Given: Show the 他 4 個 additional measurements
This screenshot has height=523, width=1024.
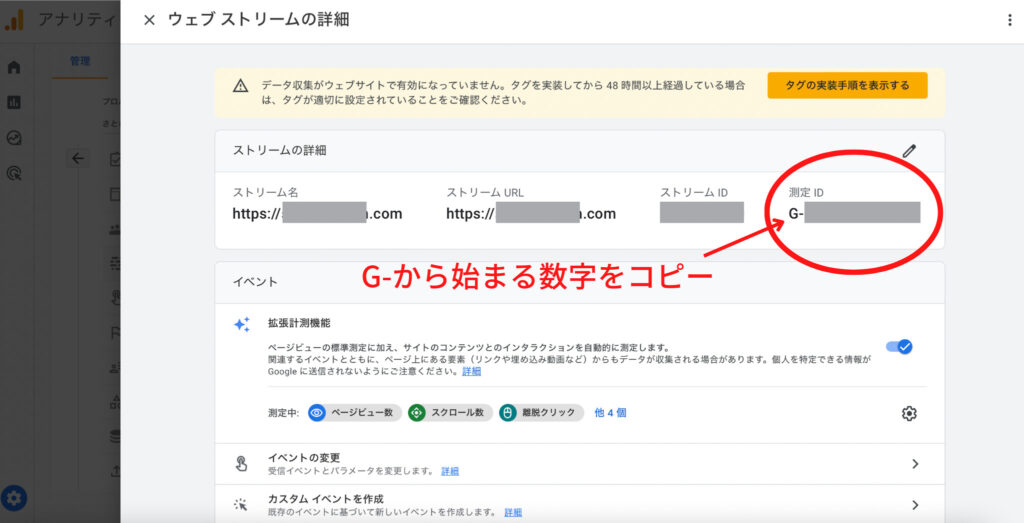Looking at the screenshot, I should [610, 413].
